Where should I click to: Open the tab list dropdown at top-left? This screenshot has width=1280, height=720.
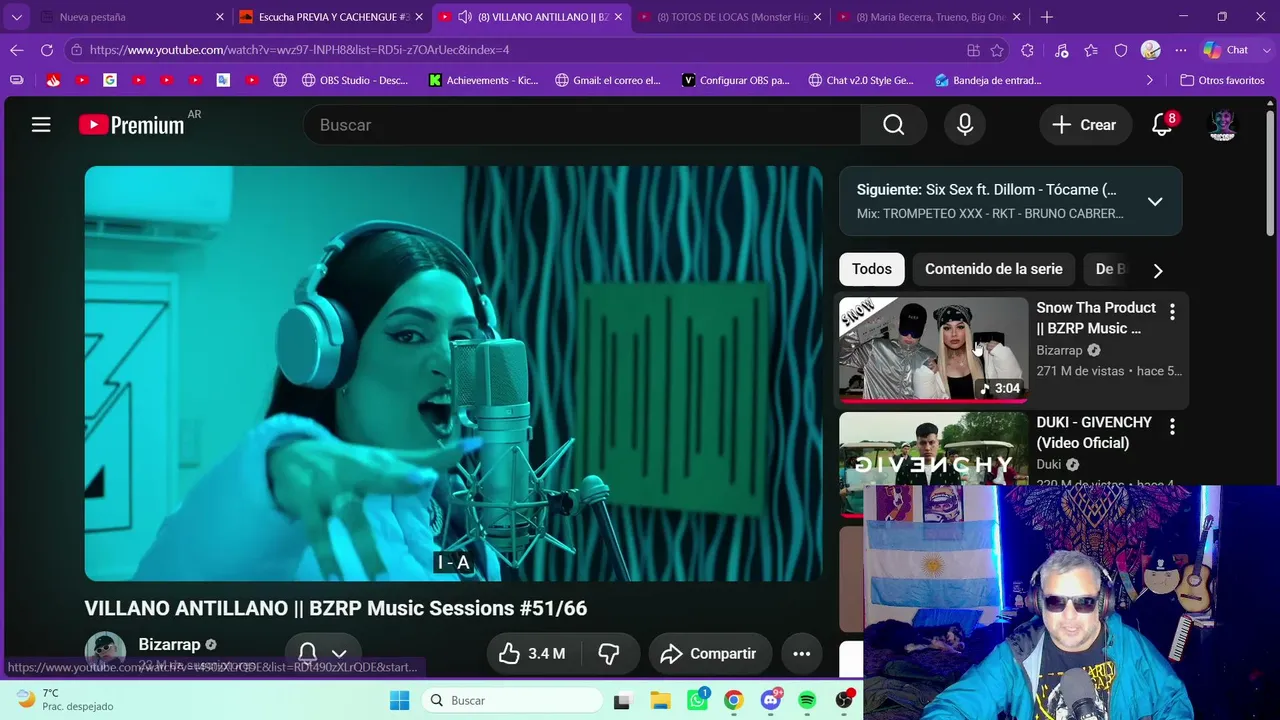pyautogui.click(x=17, y=17)
